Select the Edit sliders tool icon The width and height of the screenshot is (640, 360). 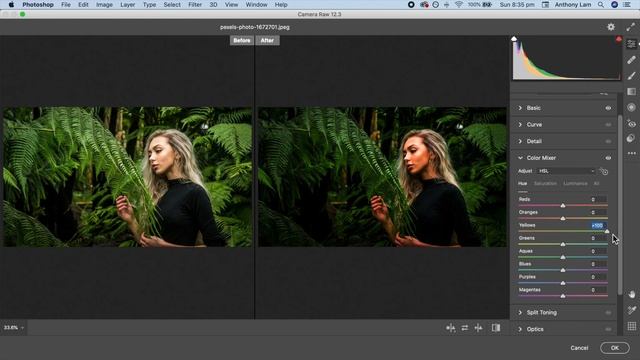click(631, 44)
